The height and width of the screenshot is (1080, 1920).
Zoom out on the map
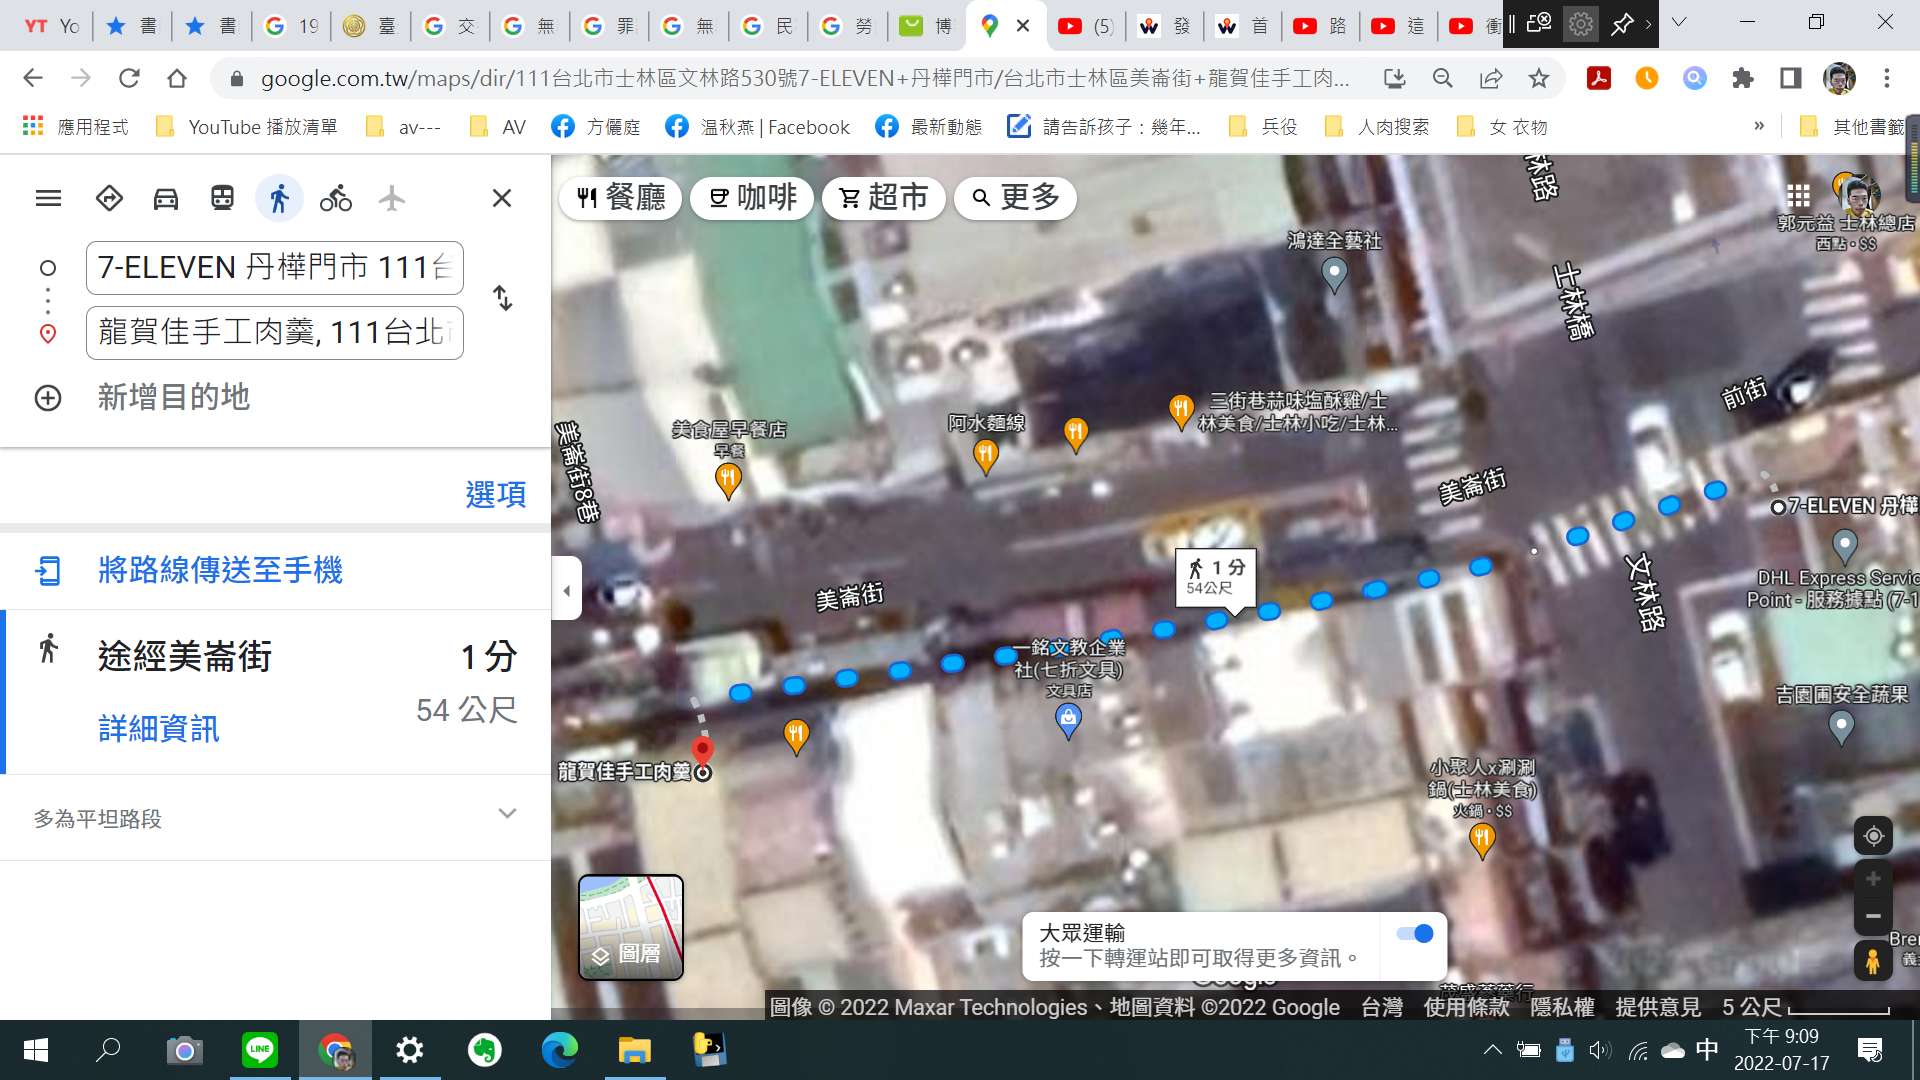(x=1874, y=916)
